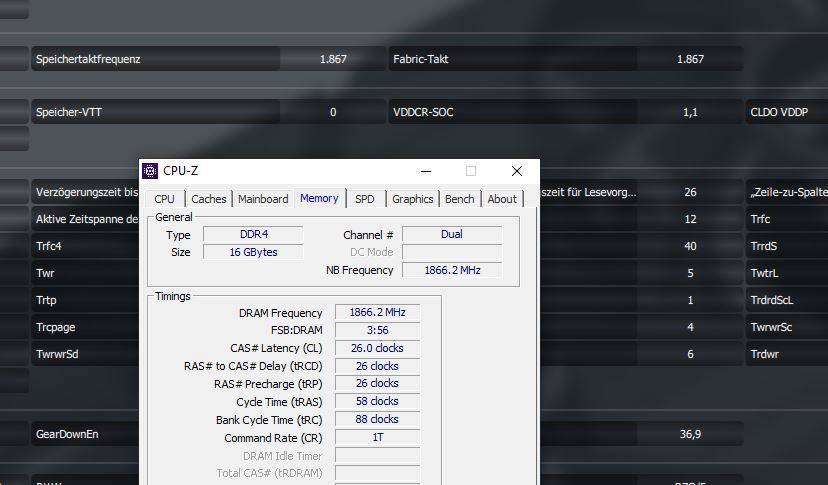Click the TwrwrSd label in background window
This screenshot has width=828, height=485.
(x=57, y=354)
